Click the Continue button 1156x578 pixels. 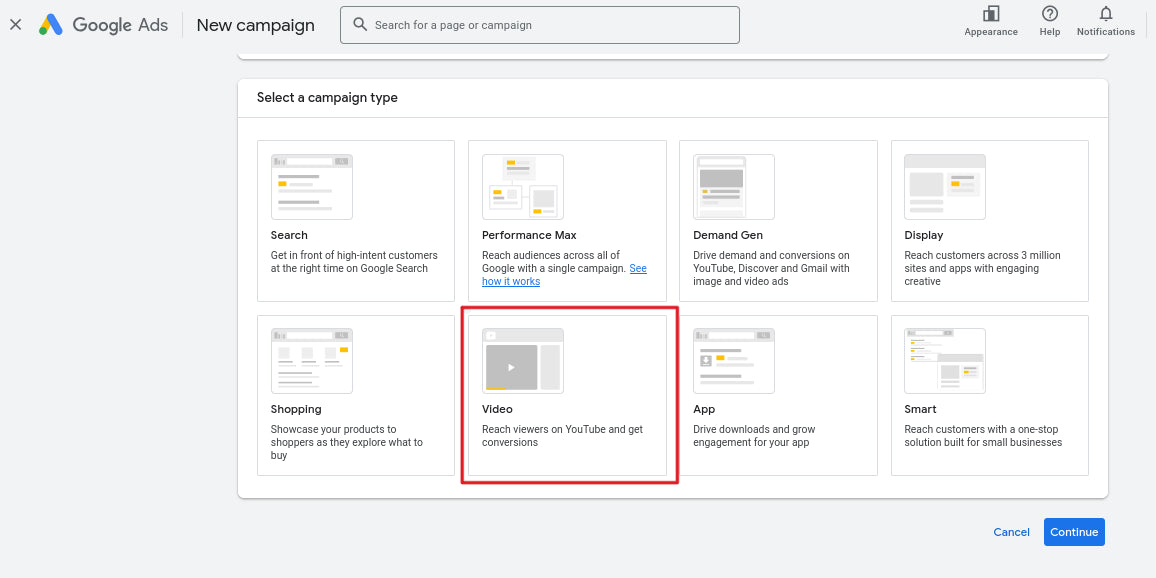[1074, 532]
